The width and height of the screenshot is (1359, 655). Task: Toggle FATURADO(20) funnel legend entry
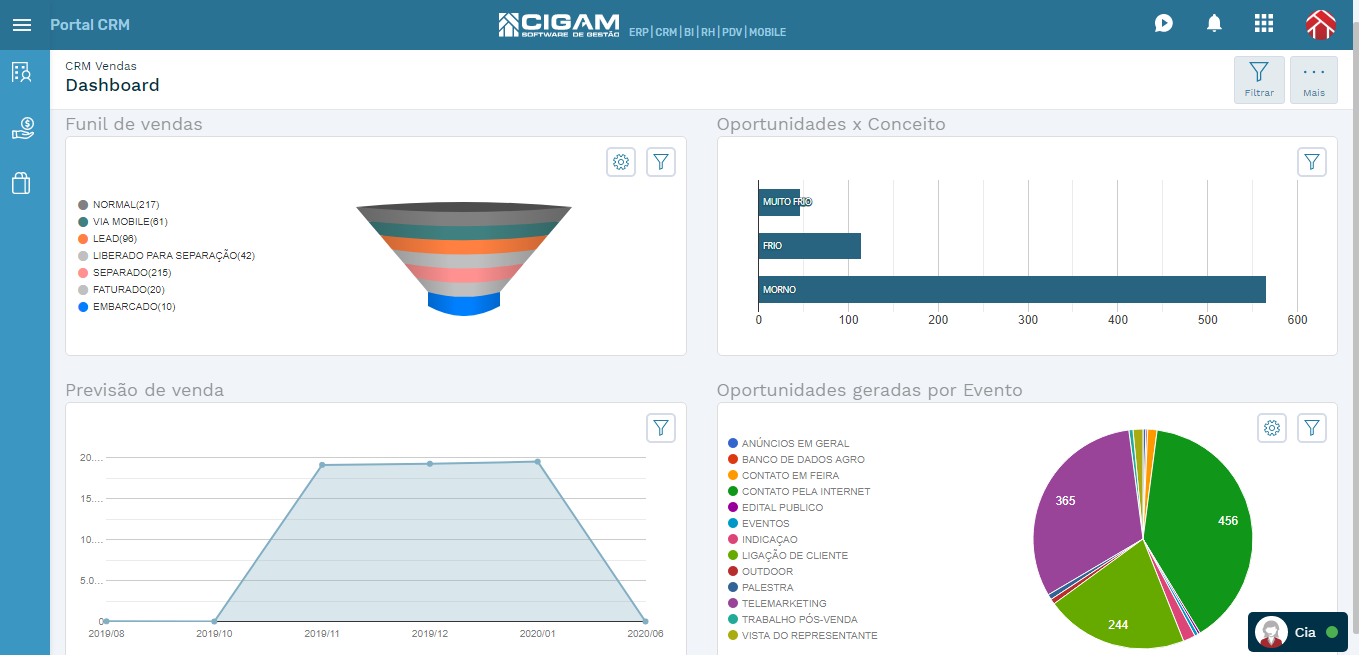122,289
